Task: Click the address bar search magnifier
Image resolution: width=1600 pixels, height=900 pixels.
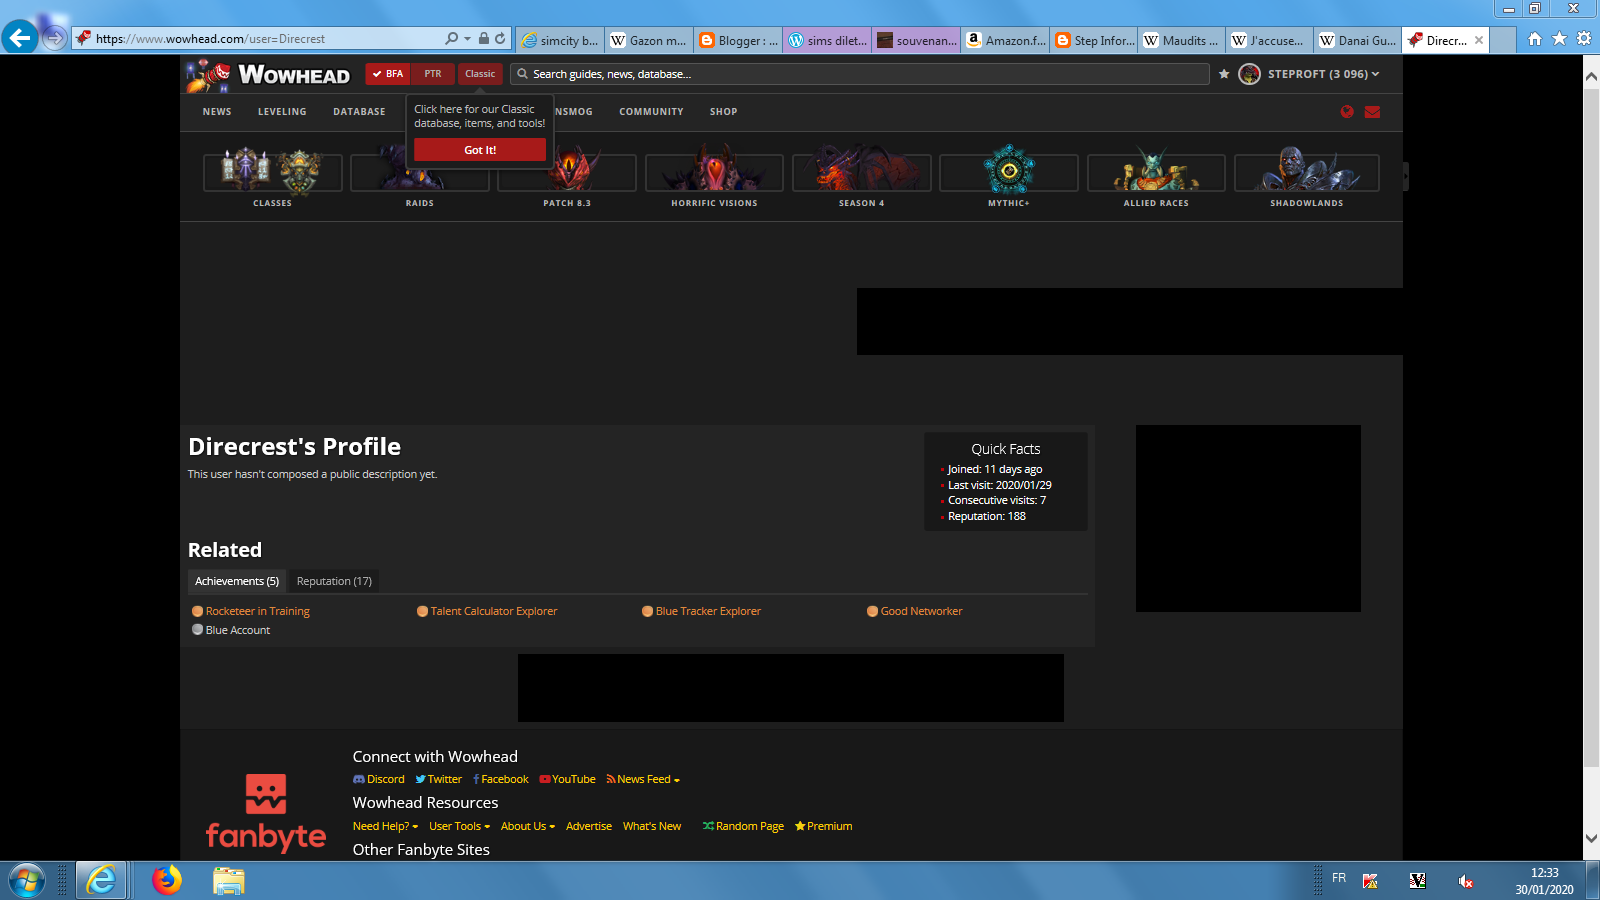Action: (x=452, y=39)
